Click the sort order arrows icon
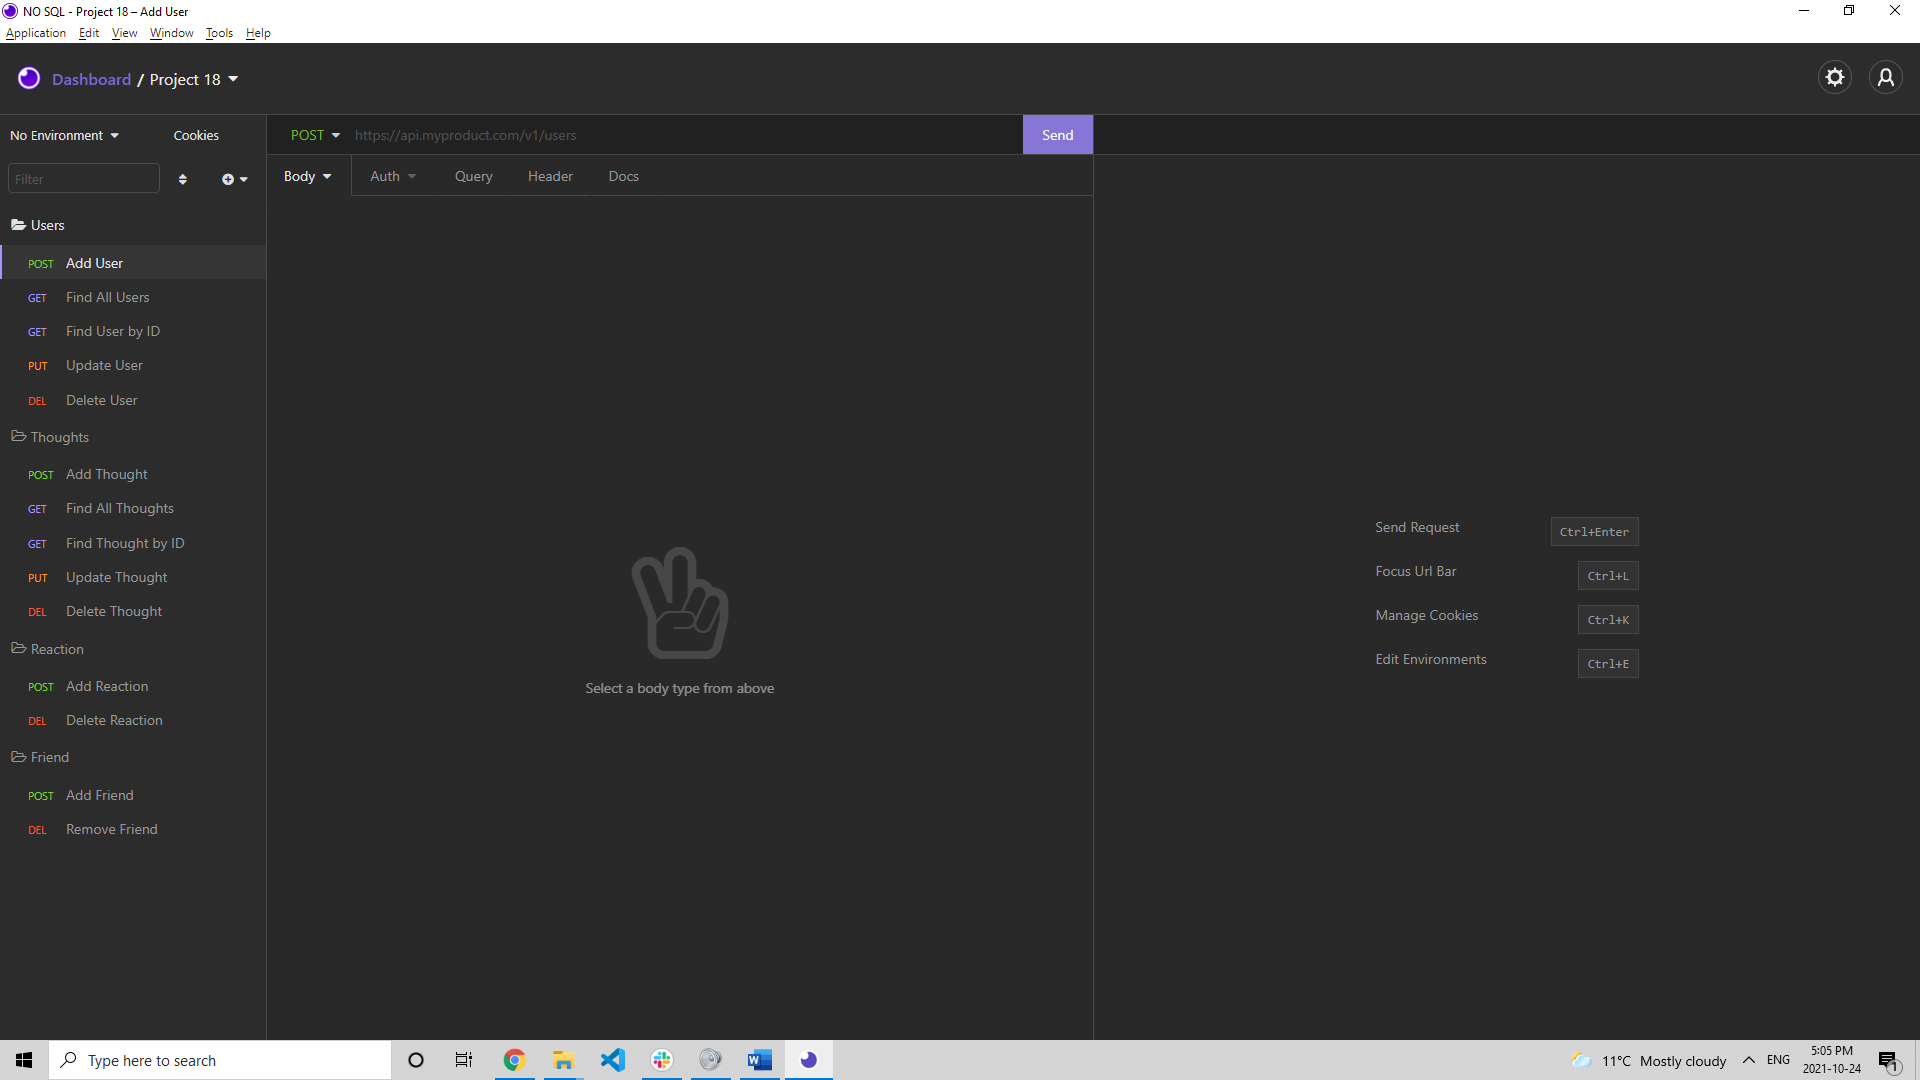 [x=182, y=180]
